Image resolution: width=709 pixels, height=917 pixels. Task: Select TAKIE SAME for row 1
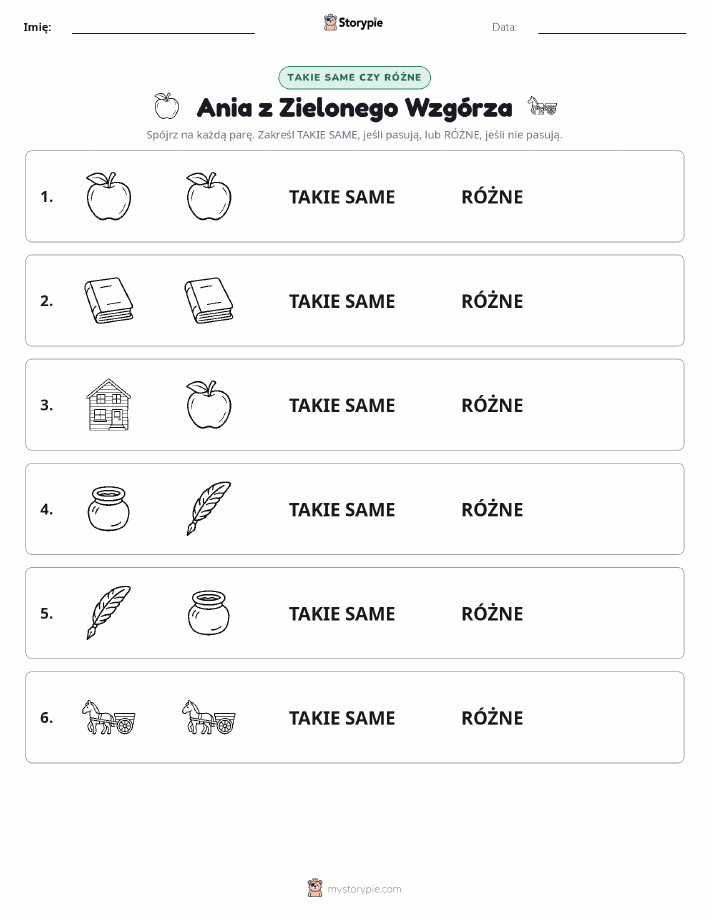(342, 197)
